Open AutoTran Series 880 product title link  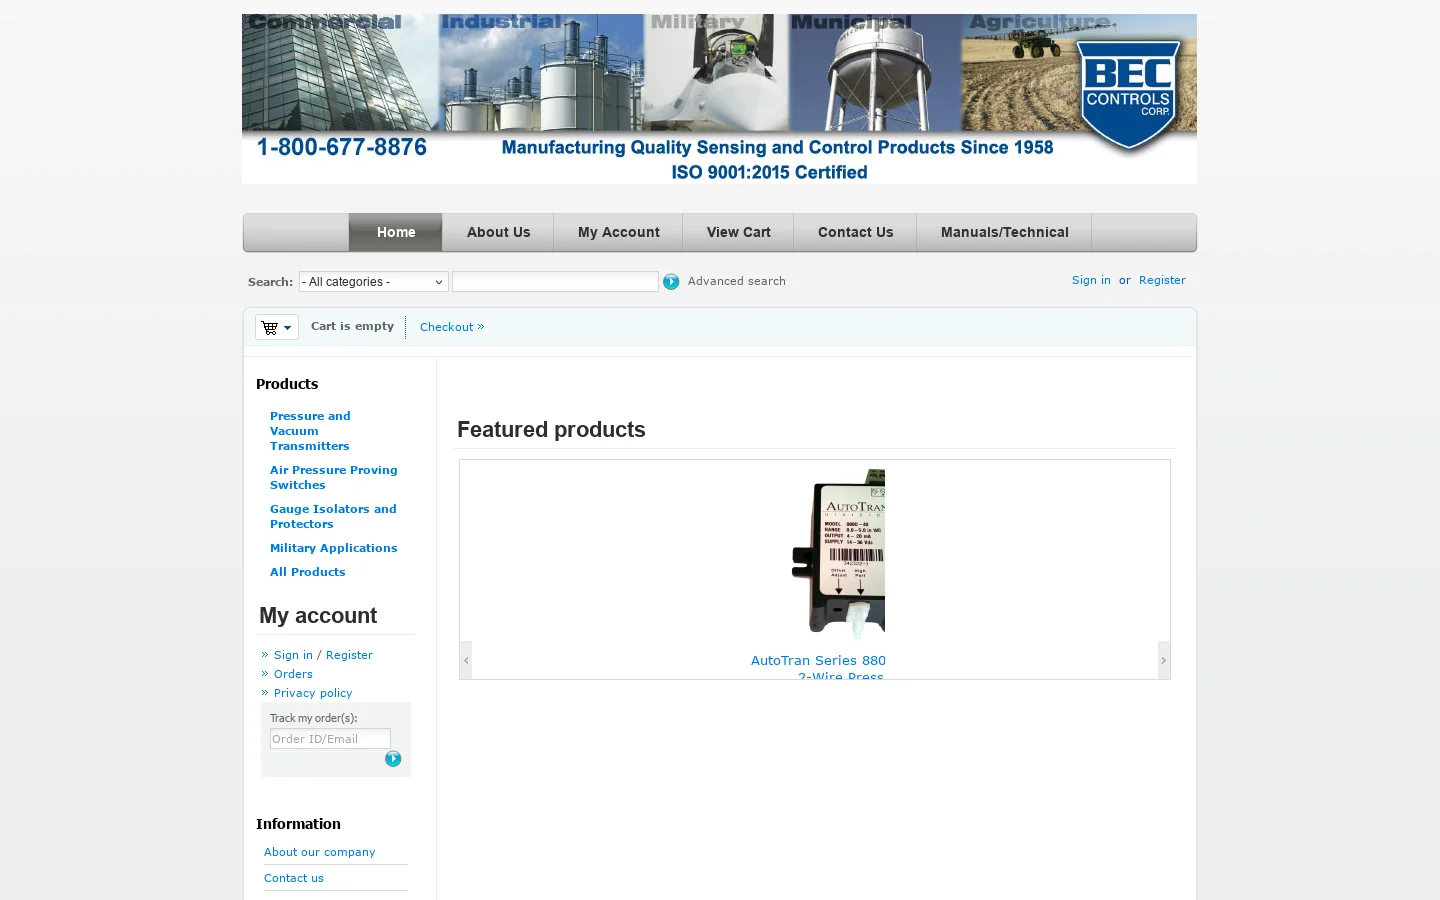818,667
